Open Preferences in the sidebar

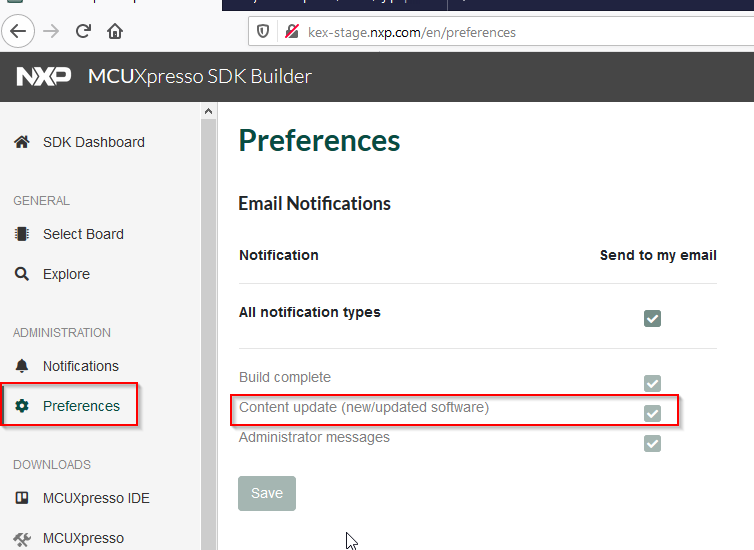[81, 406]
